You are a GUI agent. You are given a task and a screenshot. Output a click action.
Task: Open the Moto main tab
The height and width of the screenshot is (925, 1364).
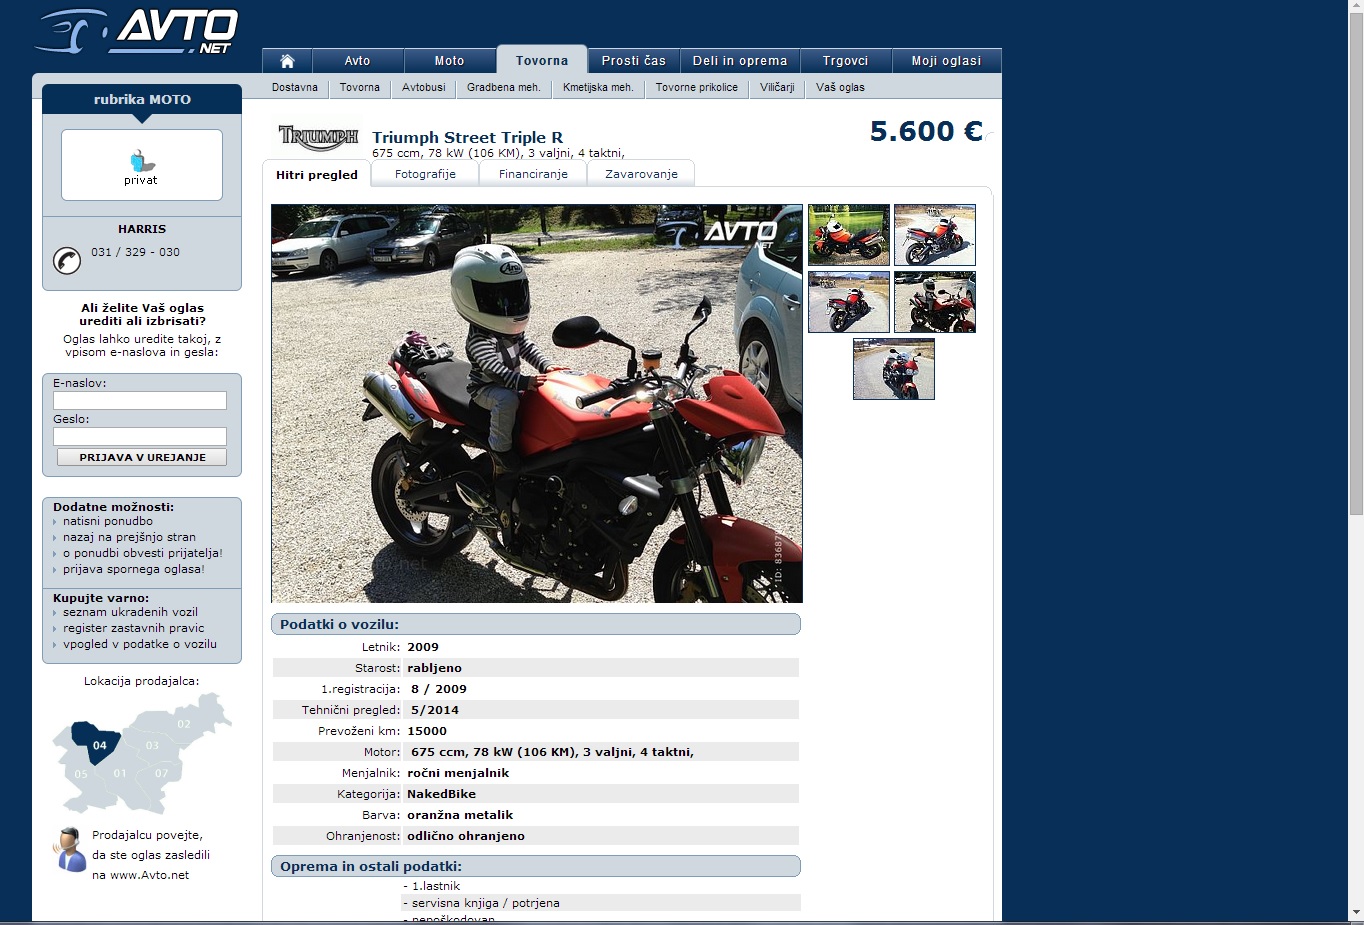(x=449, y=61)
